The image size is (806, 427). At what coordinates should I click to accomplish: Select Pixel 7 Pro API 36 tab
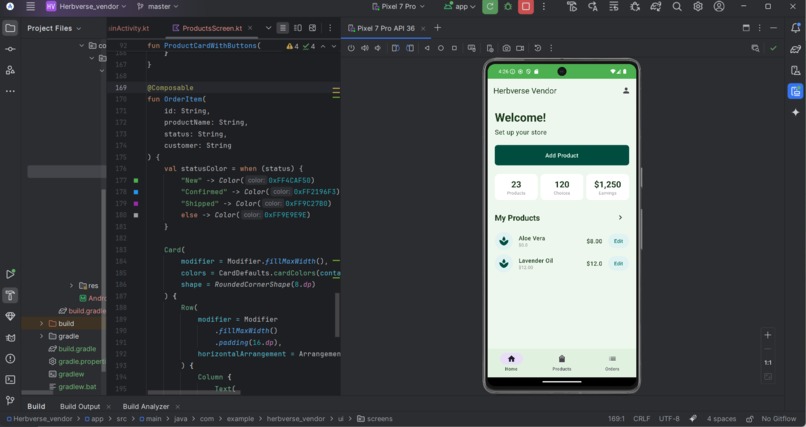coord(387,28)
